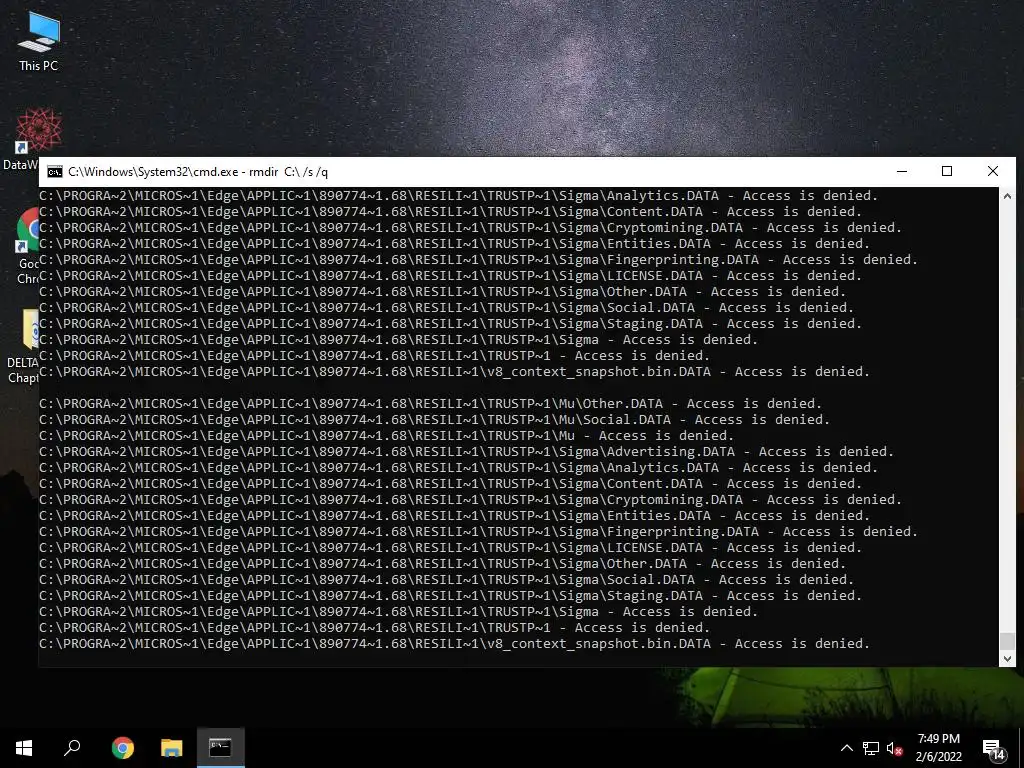This screenshot has height=768, width=1024.
Task: Select the Command Prompt taskbar button
Action: [x=220, y=748]
